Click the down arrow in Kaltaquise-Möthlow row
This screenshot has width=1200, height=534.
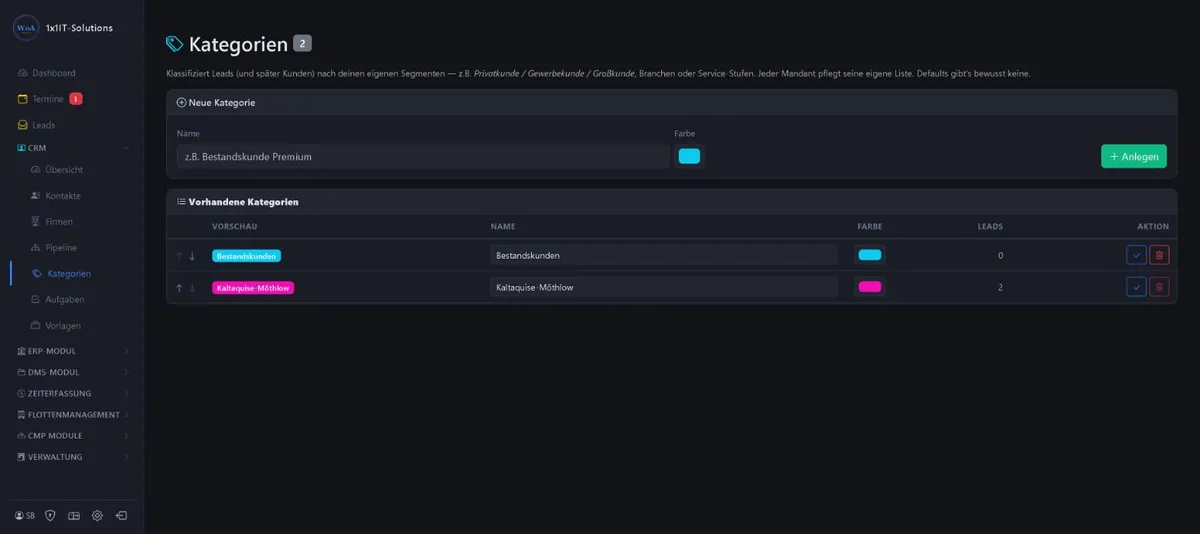coord(192,288)
